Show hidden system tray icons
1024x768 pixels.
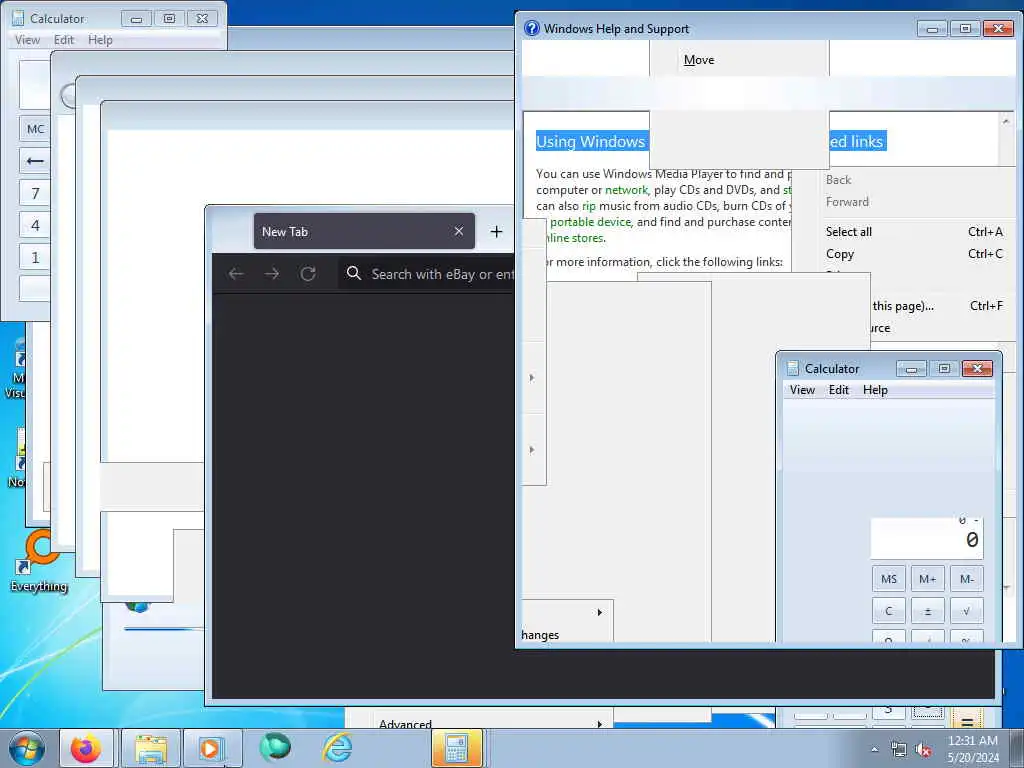click(x=875, y=750)
